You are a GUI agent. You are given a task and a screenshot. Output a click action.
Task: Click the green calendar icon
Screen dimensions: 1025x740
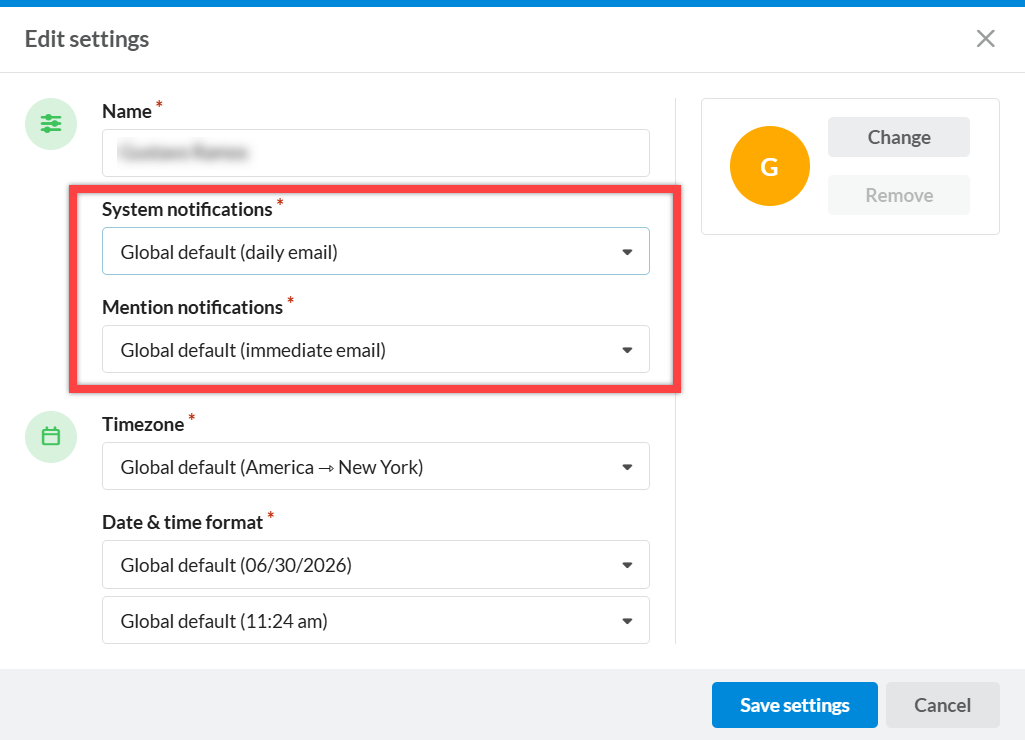51,437
